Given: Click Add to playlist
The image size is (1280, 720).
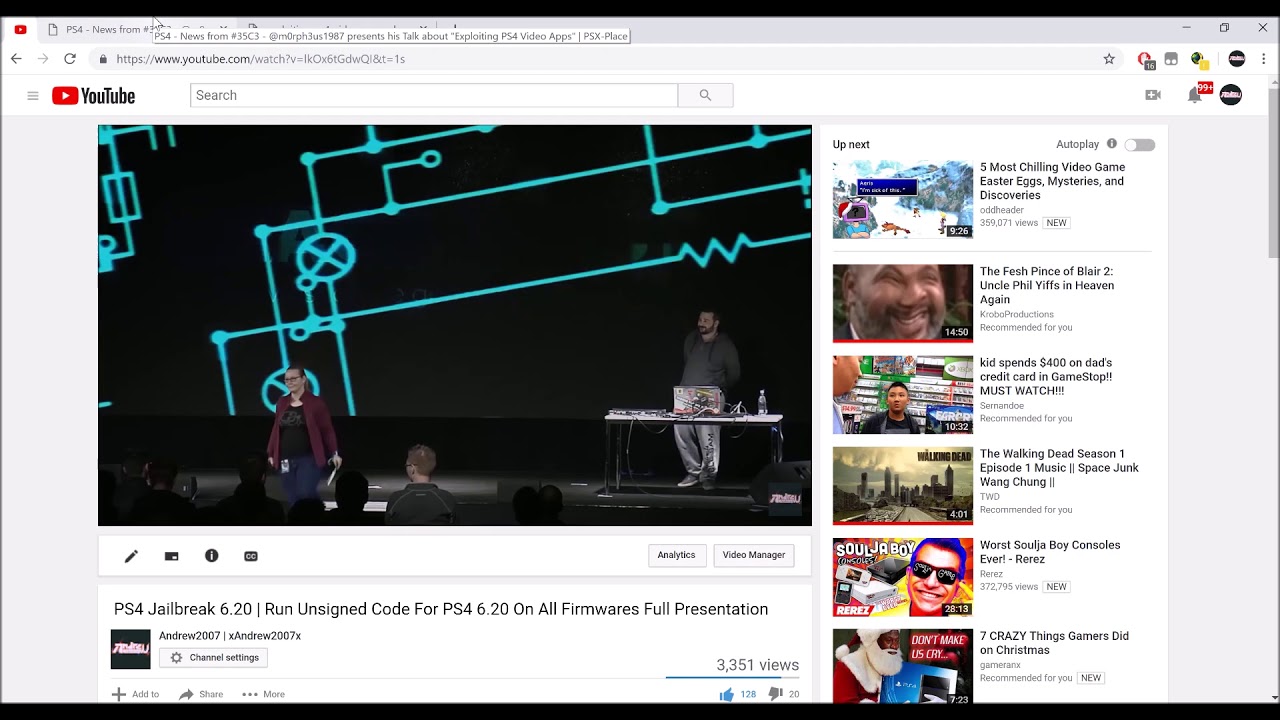Looking at the screenshot, I should (x=135, y=694).
